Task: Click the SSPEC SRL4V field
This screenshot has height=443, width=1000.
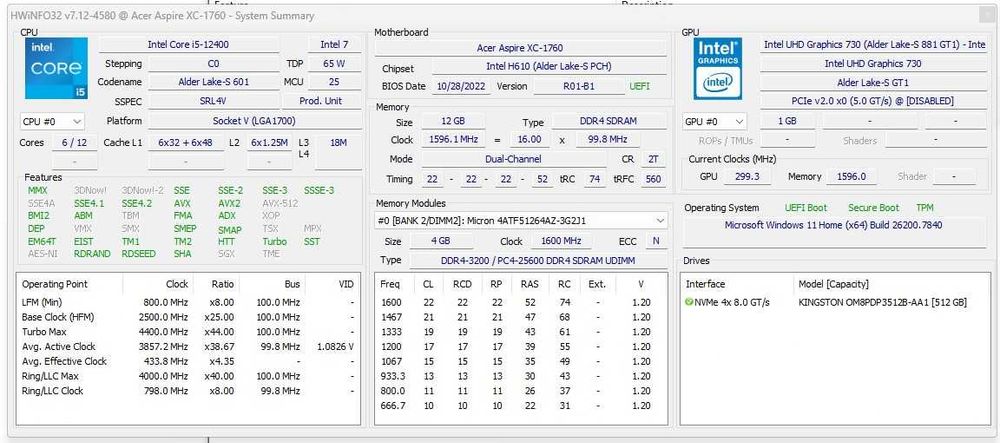Action: coord(214,101)
